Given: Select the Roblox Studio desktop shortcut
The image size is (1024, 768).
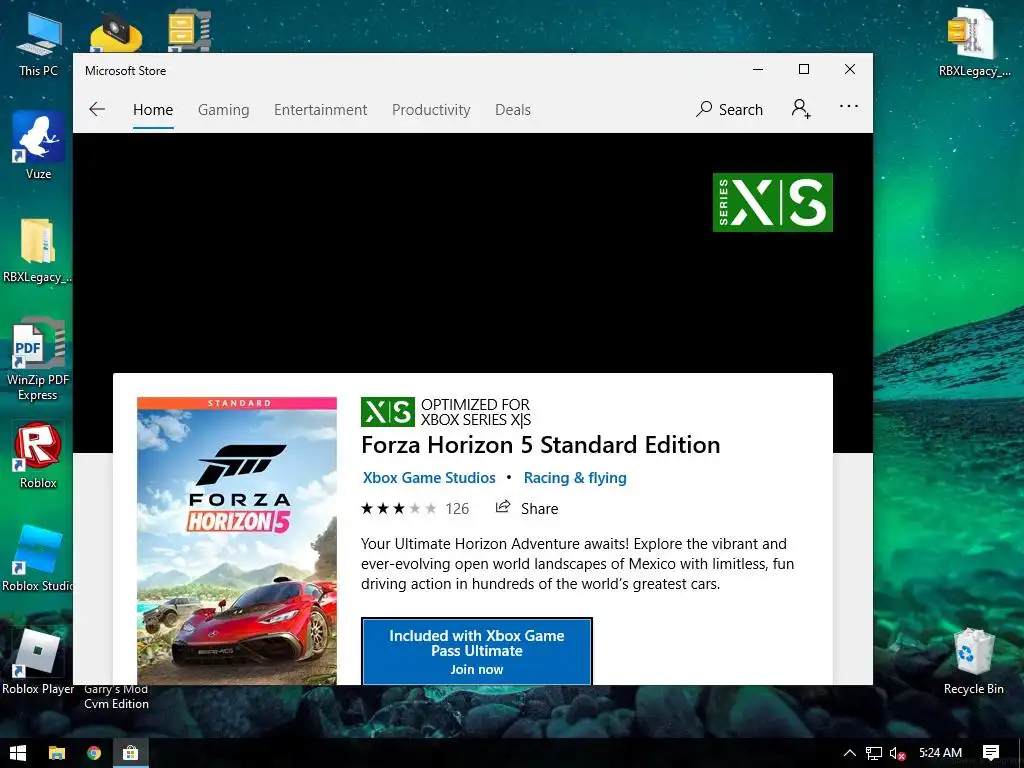Looking at the screenshot, I should pyautogui.click(x=38, y=559).
